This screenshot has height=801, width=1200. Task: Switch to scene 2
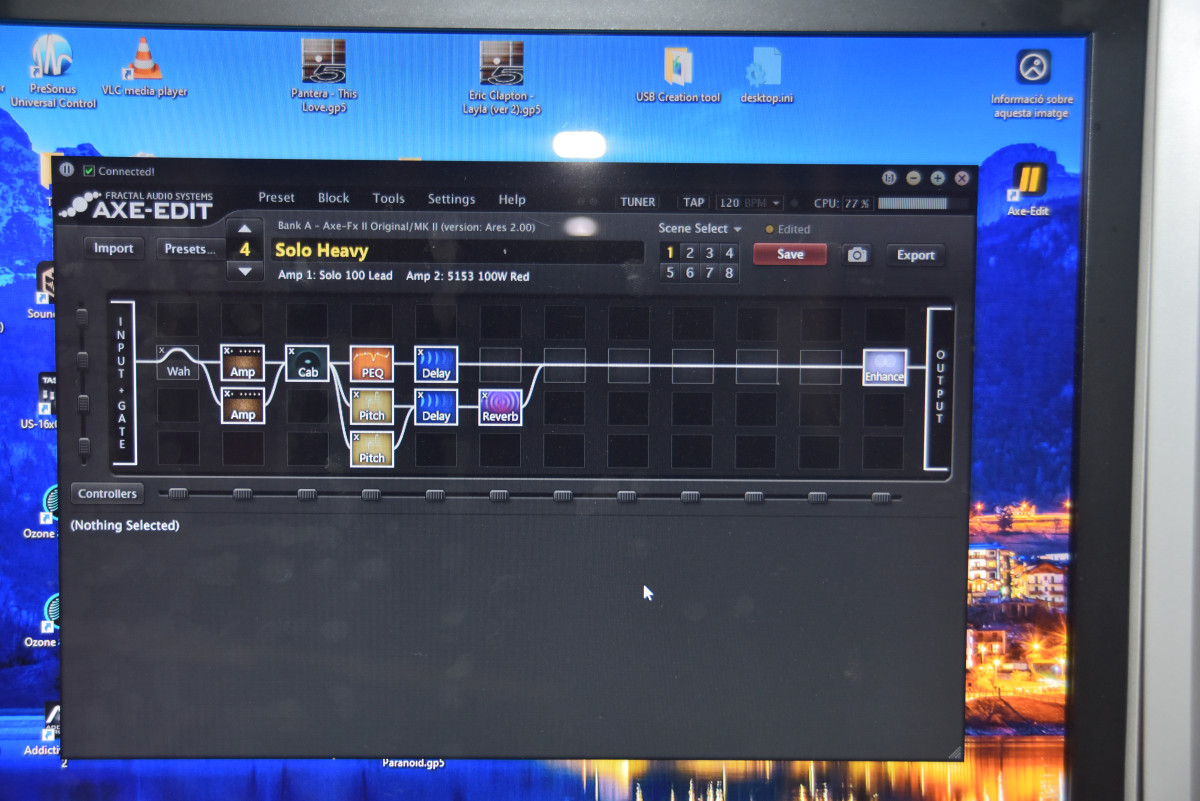689,253
